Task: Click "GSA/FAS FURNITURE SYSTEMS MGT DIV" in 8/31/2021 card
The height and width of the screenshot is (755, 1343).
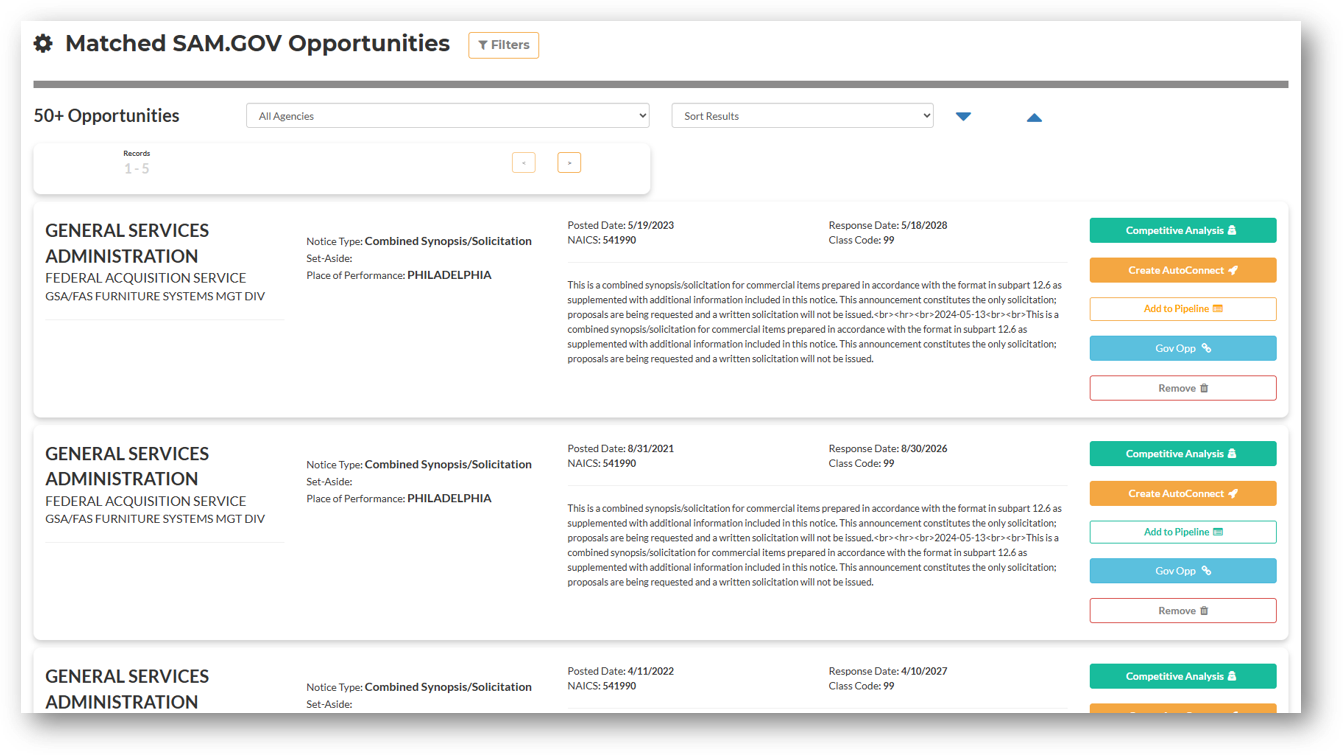Action: coord(155,519)
